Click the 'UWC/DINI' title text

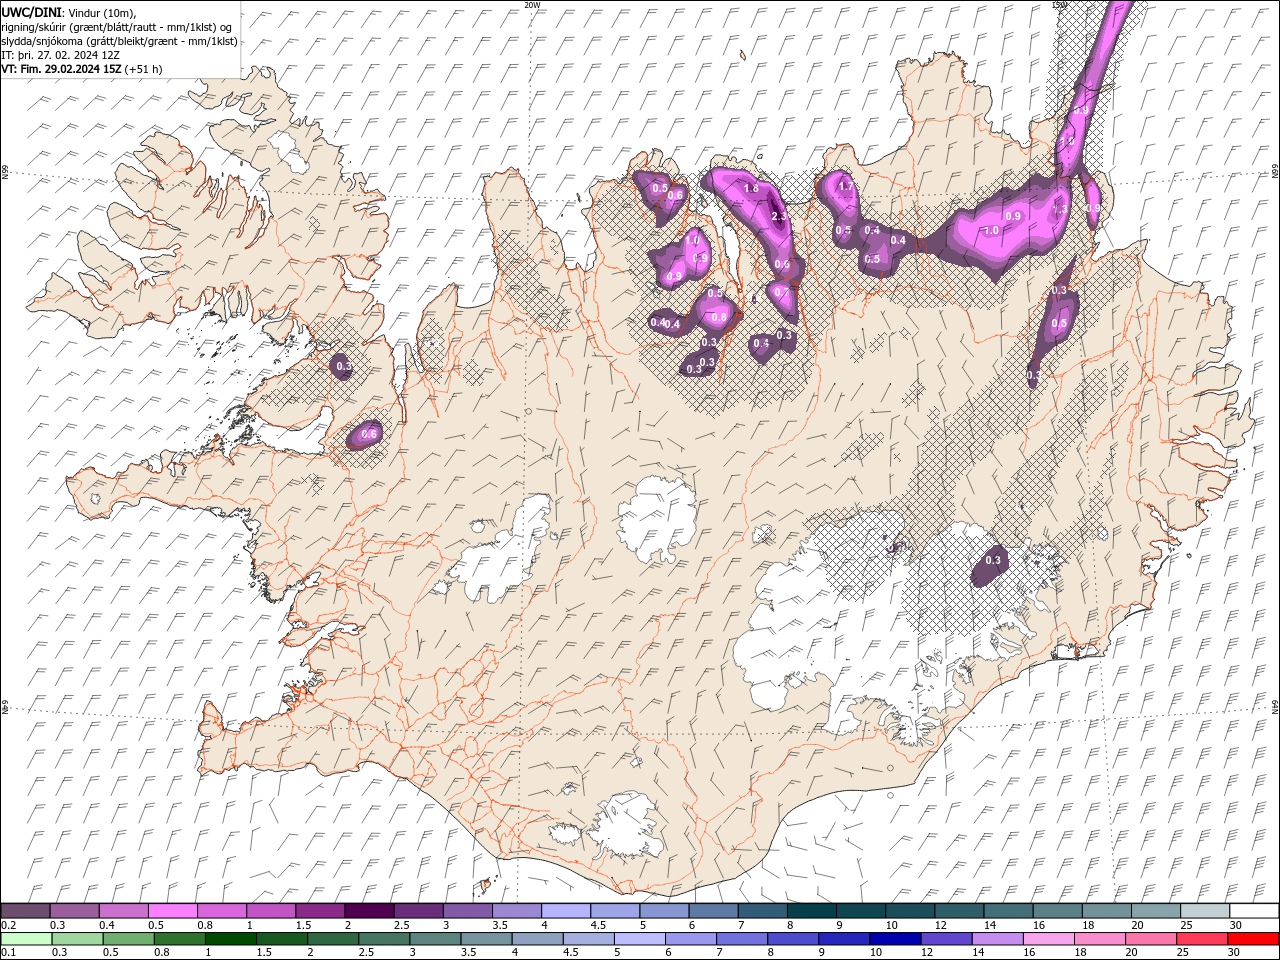31,11
